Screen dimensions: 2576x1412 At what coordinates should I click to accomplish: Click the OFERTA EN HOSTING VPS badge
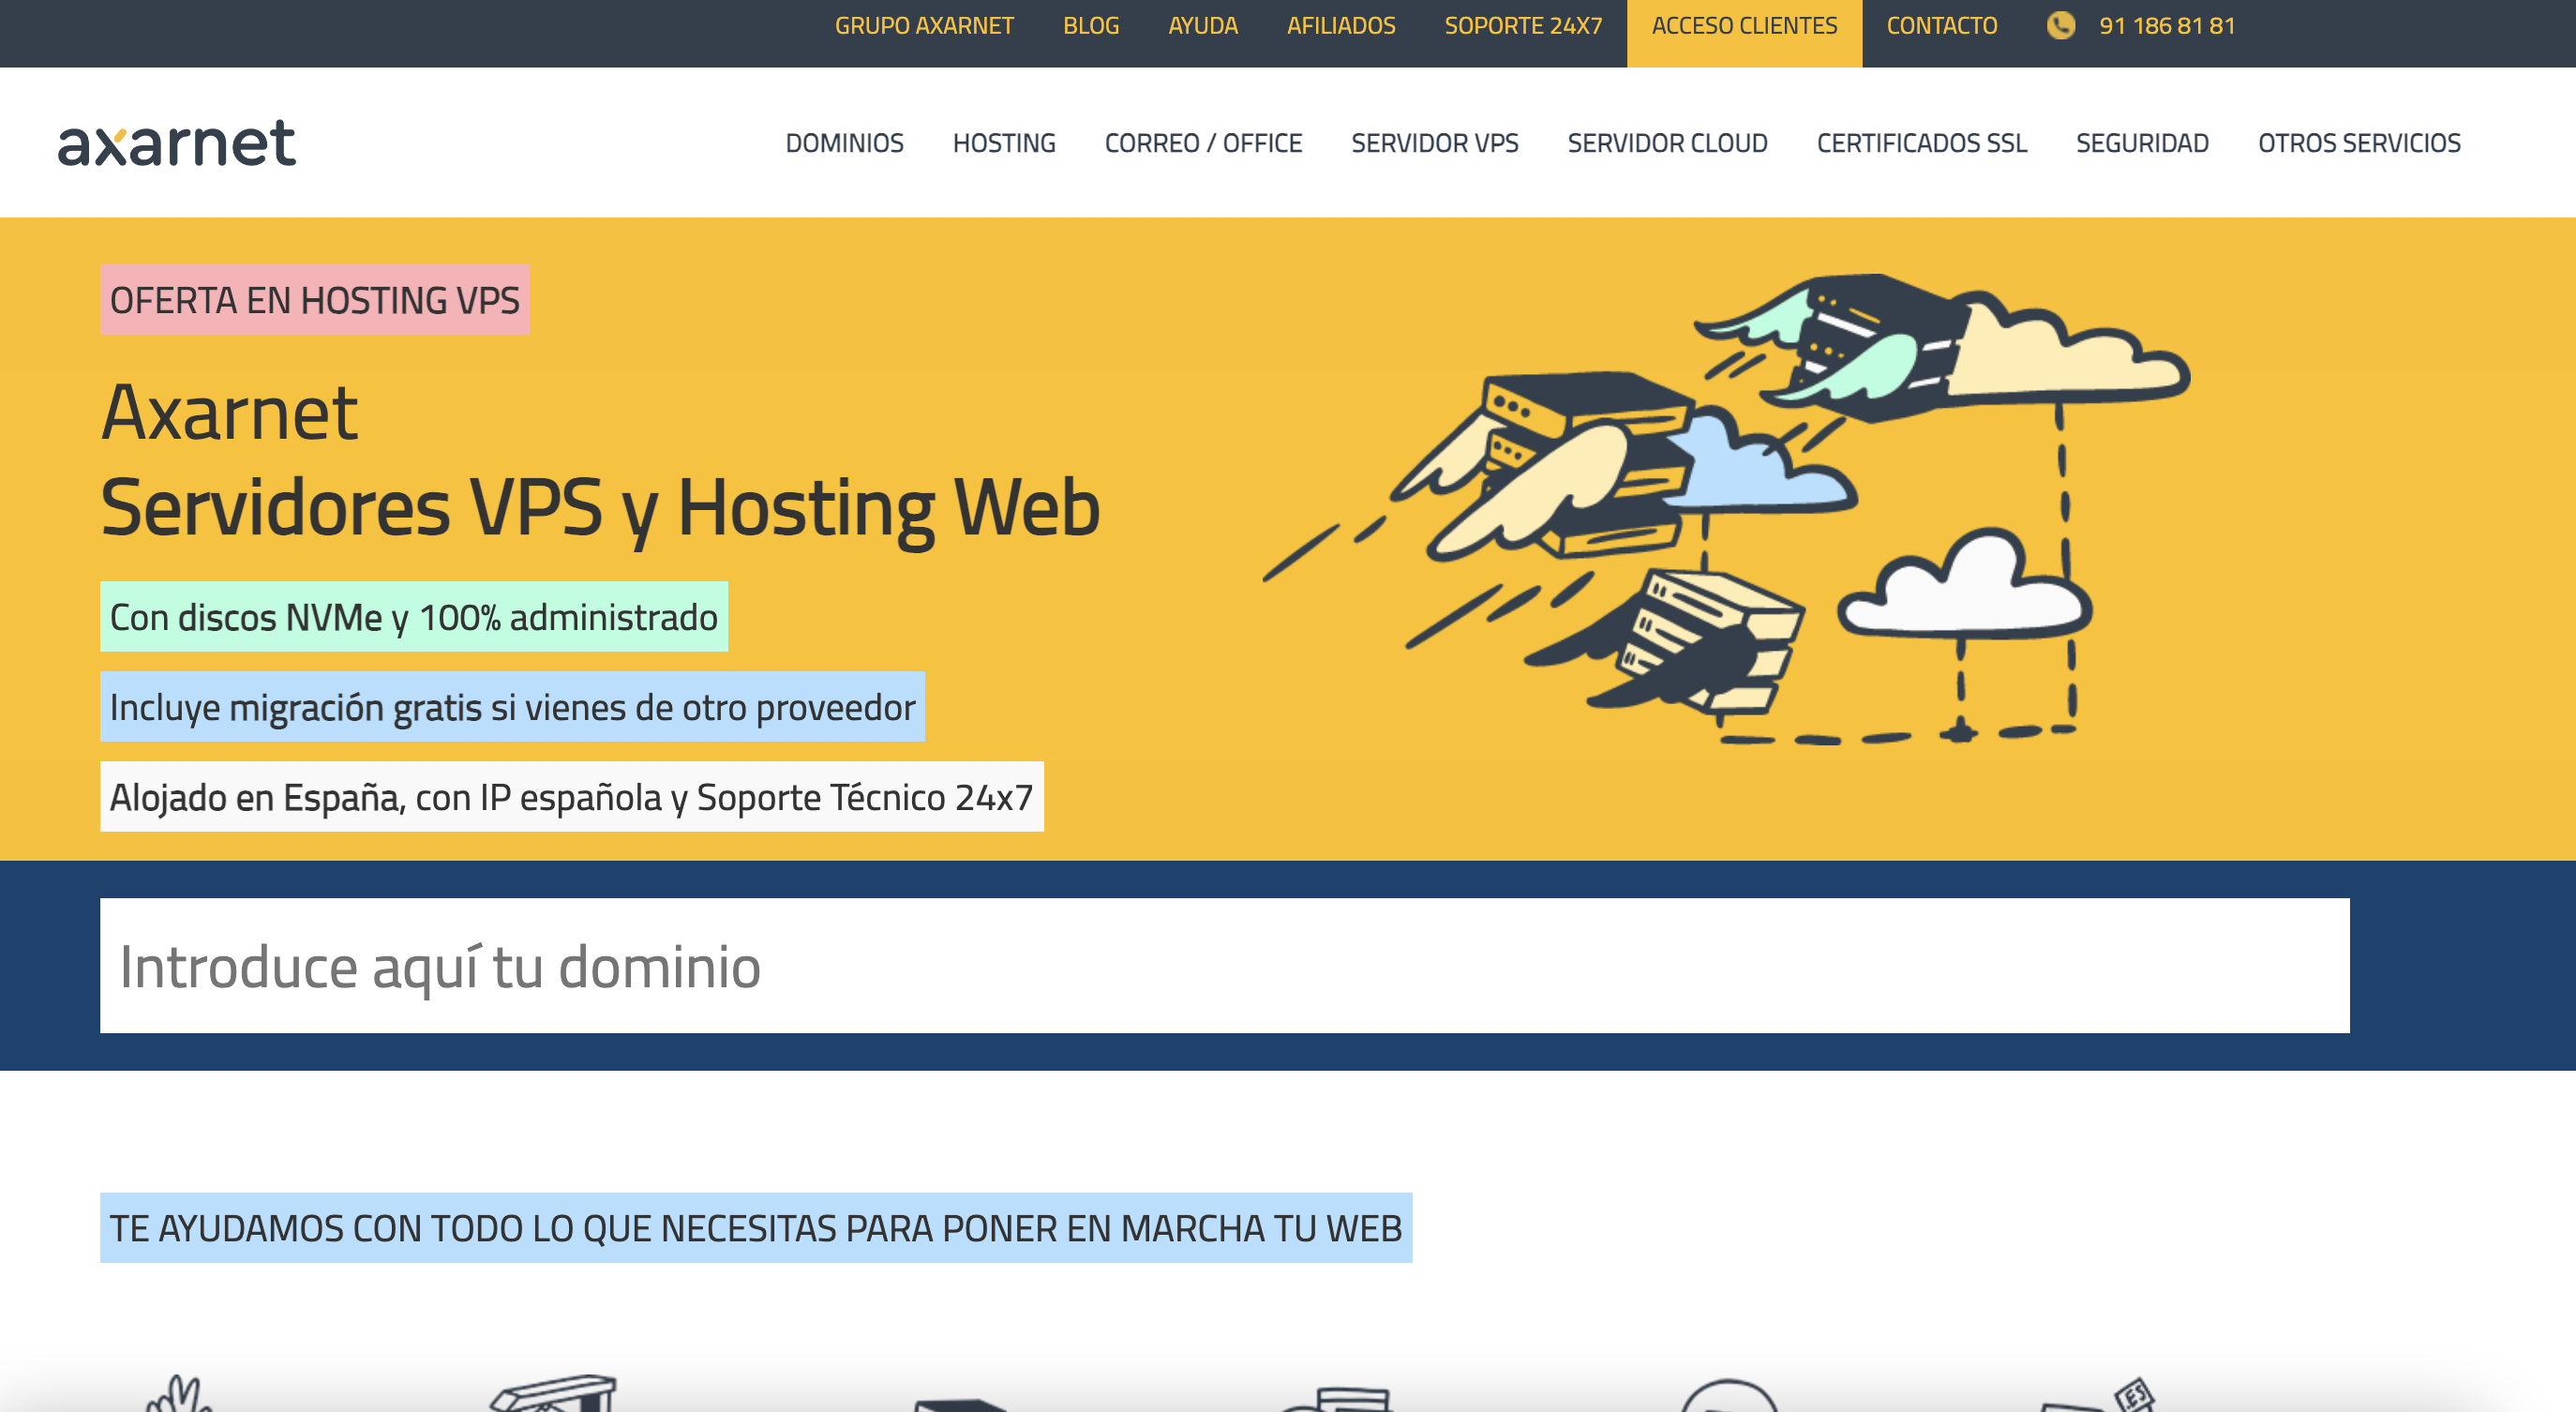coord(314,300)
